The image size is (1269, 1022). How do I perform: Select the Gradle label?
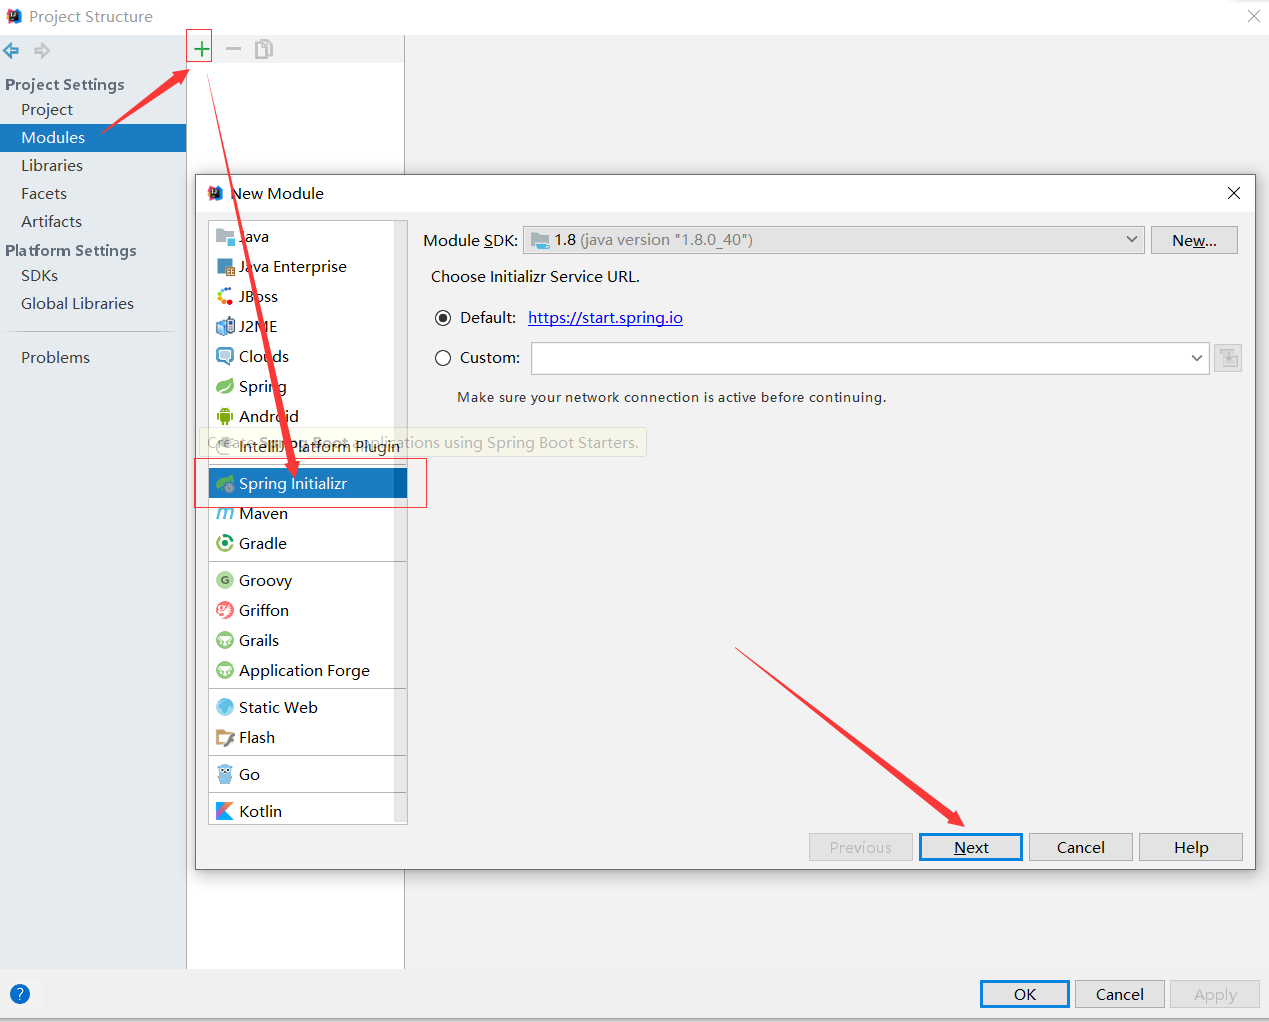pyautogui.click(x=263, y=544)
